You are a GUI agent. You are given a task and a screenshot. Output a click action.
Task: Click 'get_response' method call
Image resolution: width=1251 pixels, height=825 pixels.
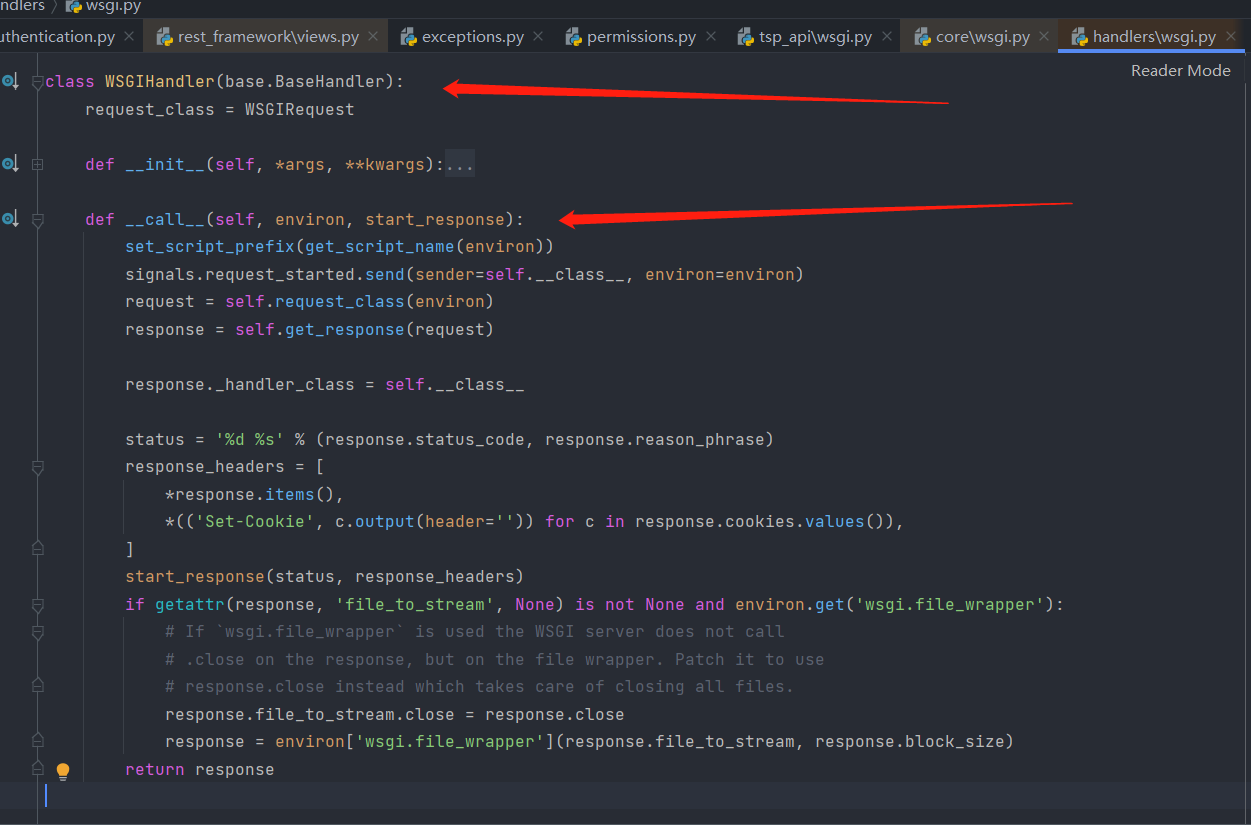(345, 329)
